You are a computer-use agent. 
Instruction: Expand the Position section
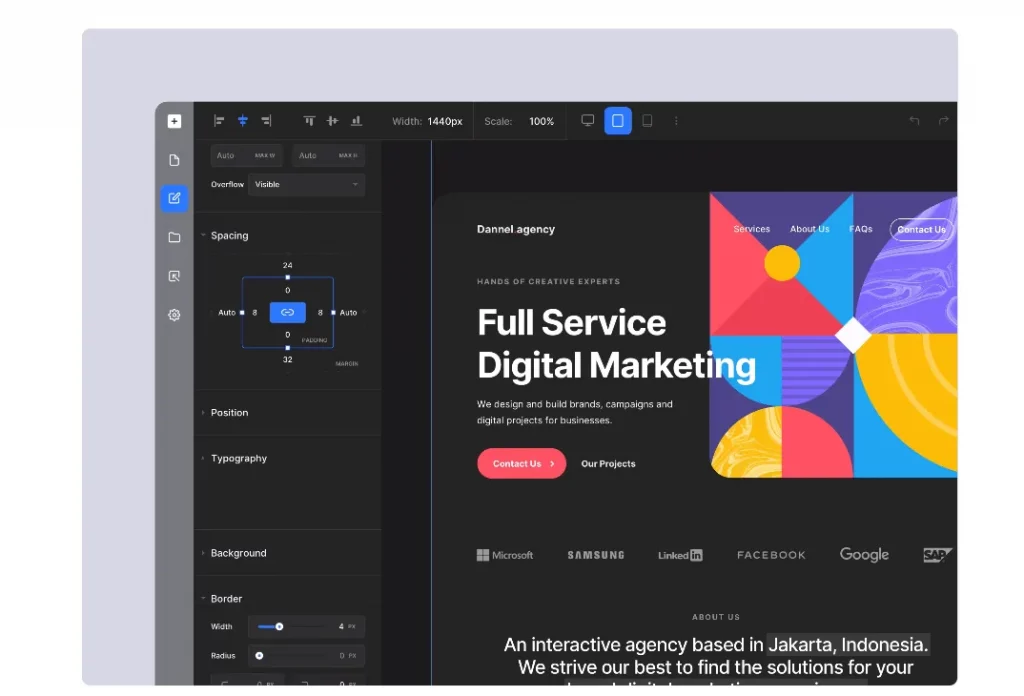(x=229, y=413)
